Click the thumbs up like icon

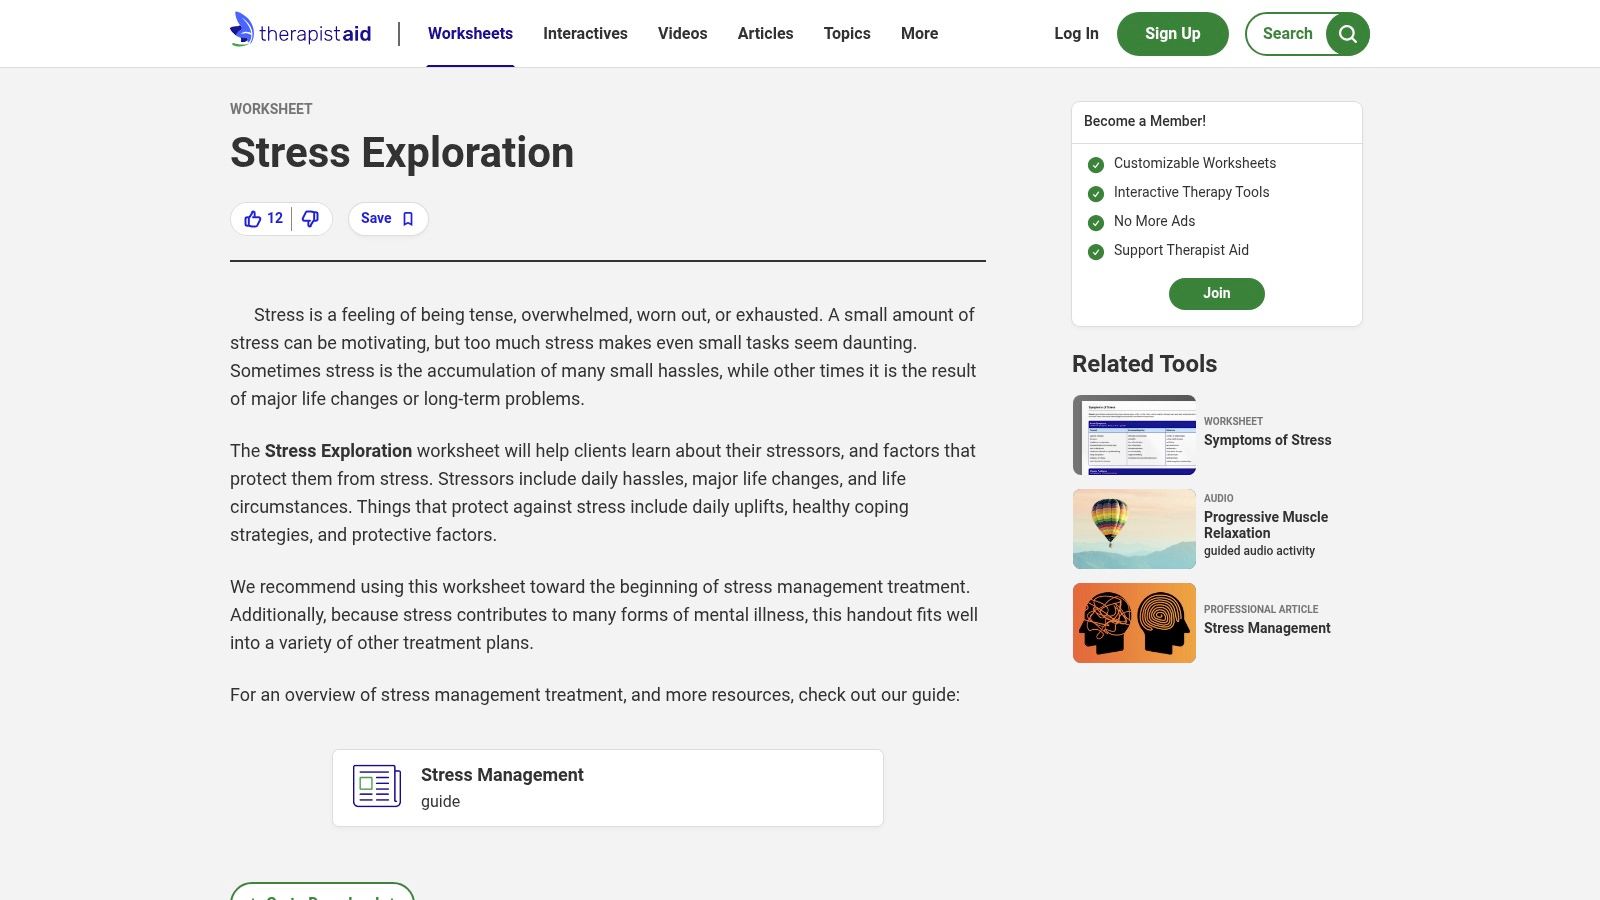(x=252, y=219)
